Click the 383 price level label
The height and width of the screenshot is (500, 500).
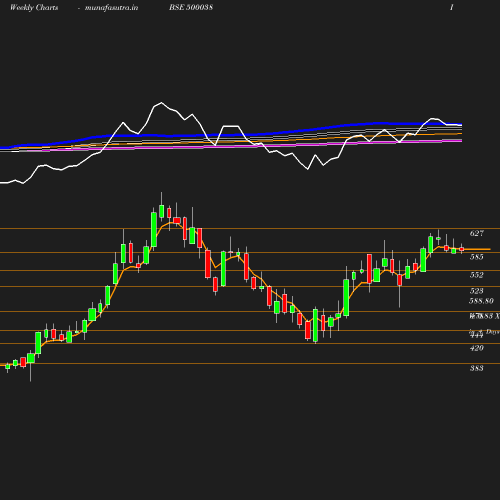(476, 368)
